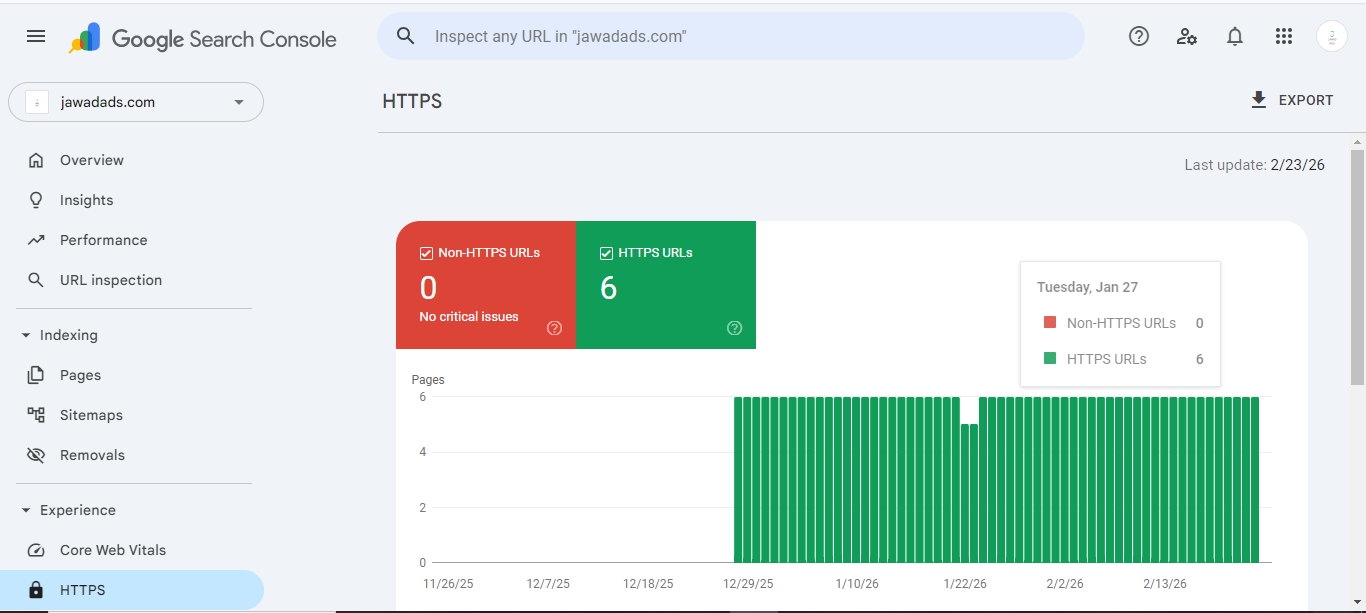Go to Performance report
The image size is (1366, 613).
point(103,240)
